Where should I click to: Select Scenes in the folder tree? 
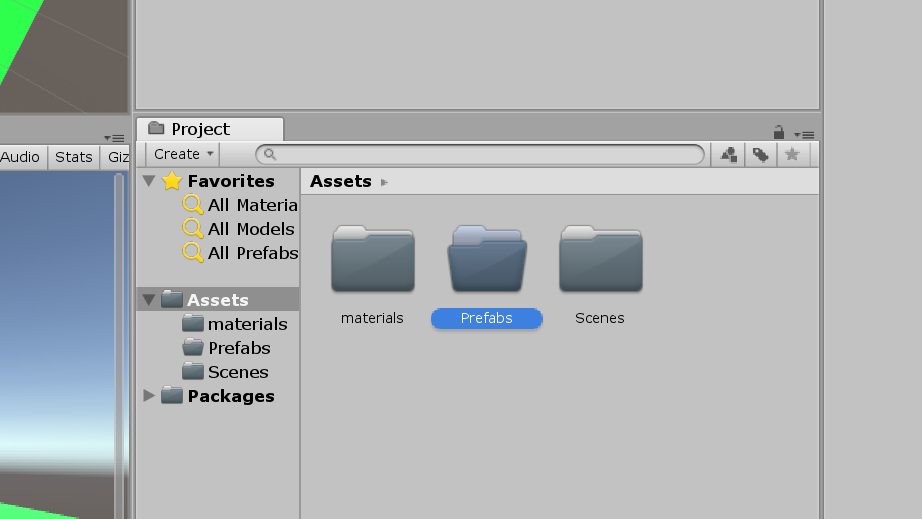(x=237, y=372)
